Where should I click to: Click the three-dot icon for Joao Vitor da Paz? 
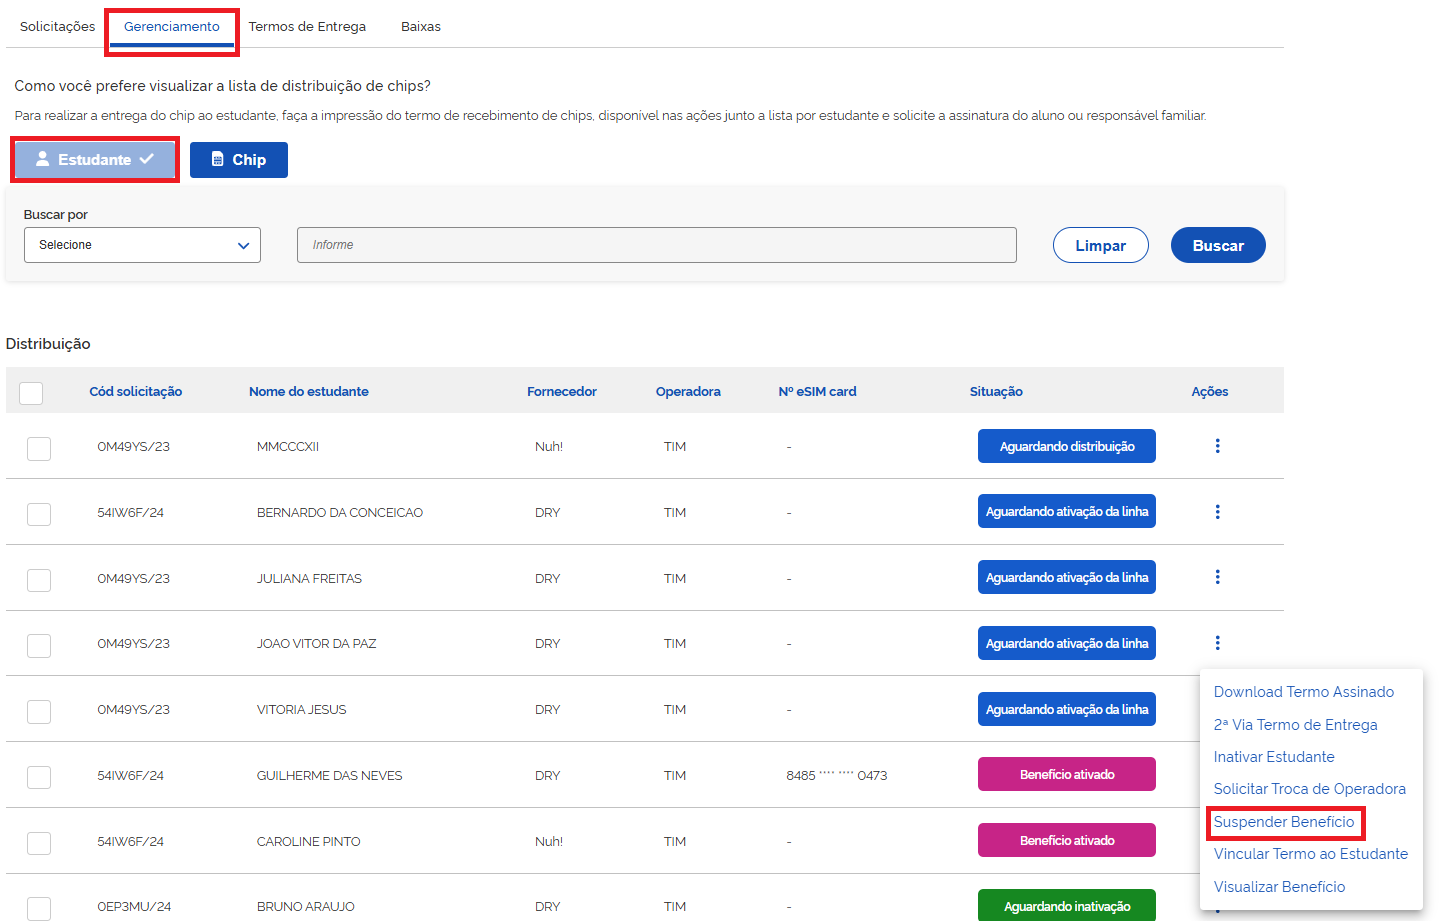[1217, 643]
